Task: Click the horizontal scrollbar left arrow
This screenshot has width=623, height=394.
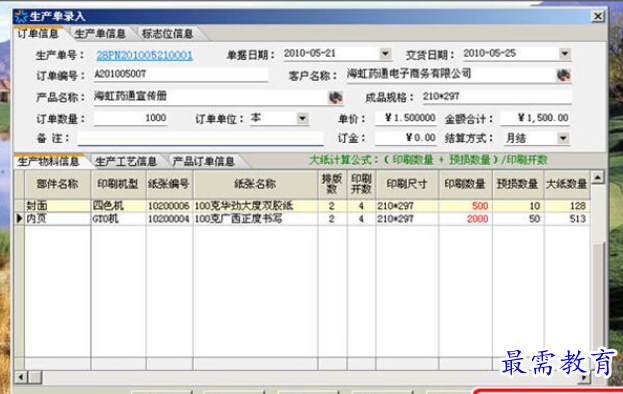Action: (21, 377)
